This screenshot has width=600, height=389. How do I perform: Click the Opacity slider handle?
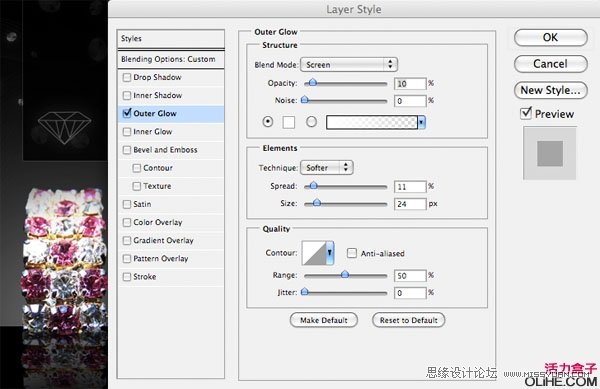[313, 83]
